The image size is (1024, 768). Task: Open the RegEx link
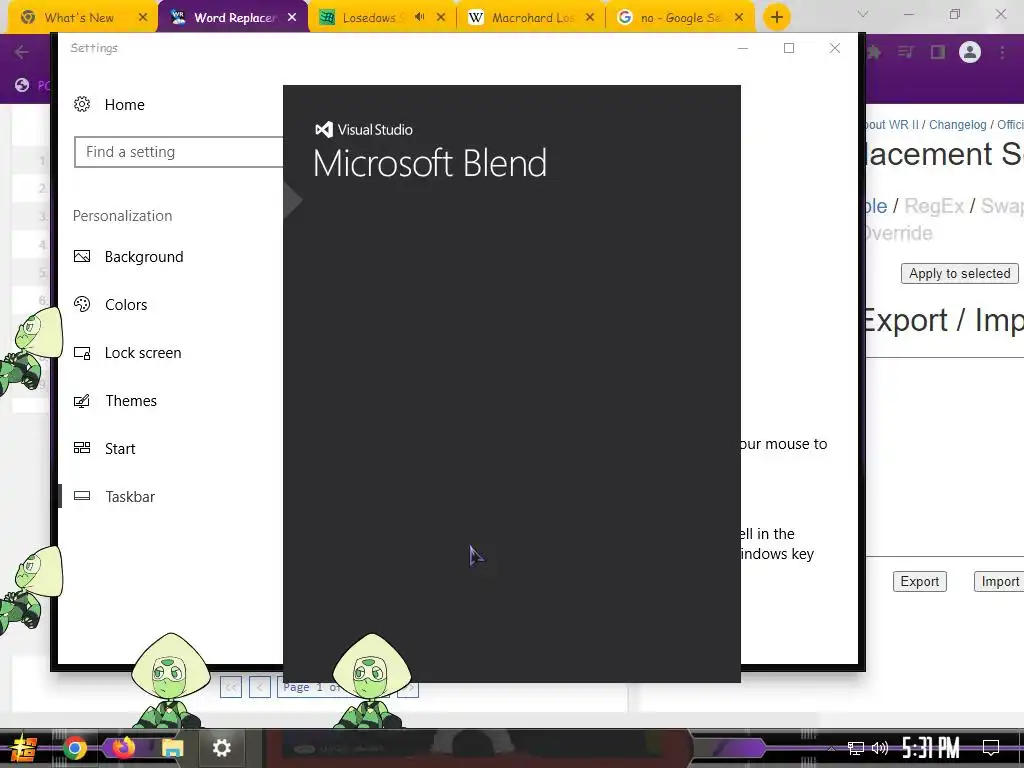(x=934, y=206)
